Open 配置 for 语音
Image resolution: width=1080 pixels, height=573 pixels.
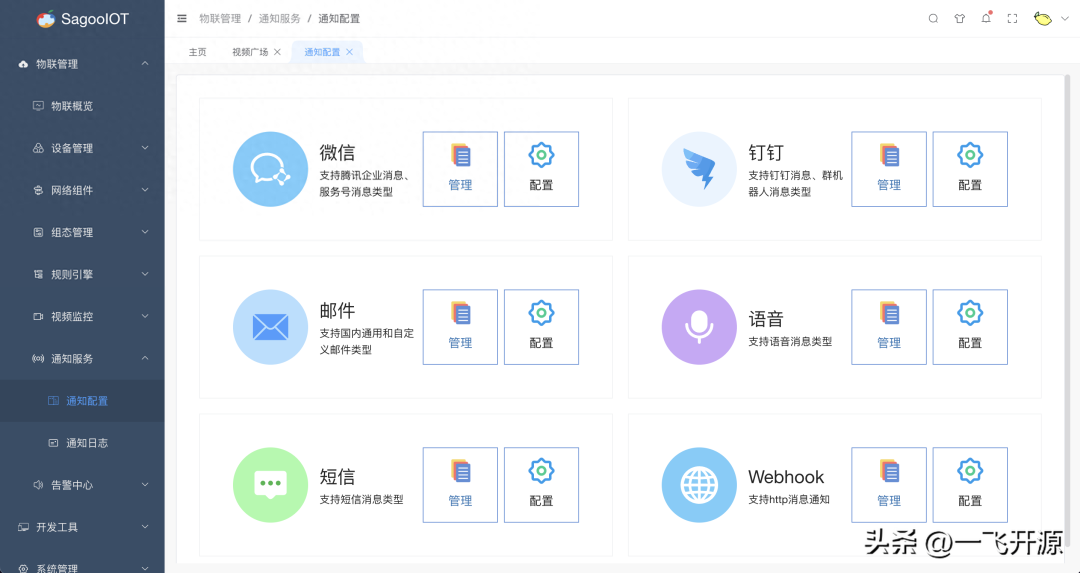(x=970, y=327)
